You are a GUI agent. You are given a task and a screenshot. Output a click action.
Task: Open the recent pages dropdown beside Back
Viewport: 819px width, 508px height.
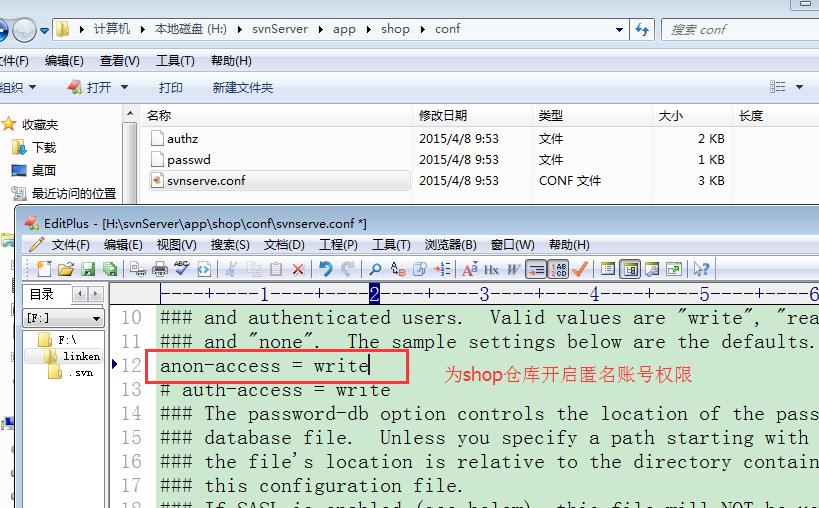click(x=45, y=30)
